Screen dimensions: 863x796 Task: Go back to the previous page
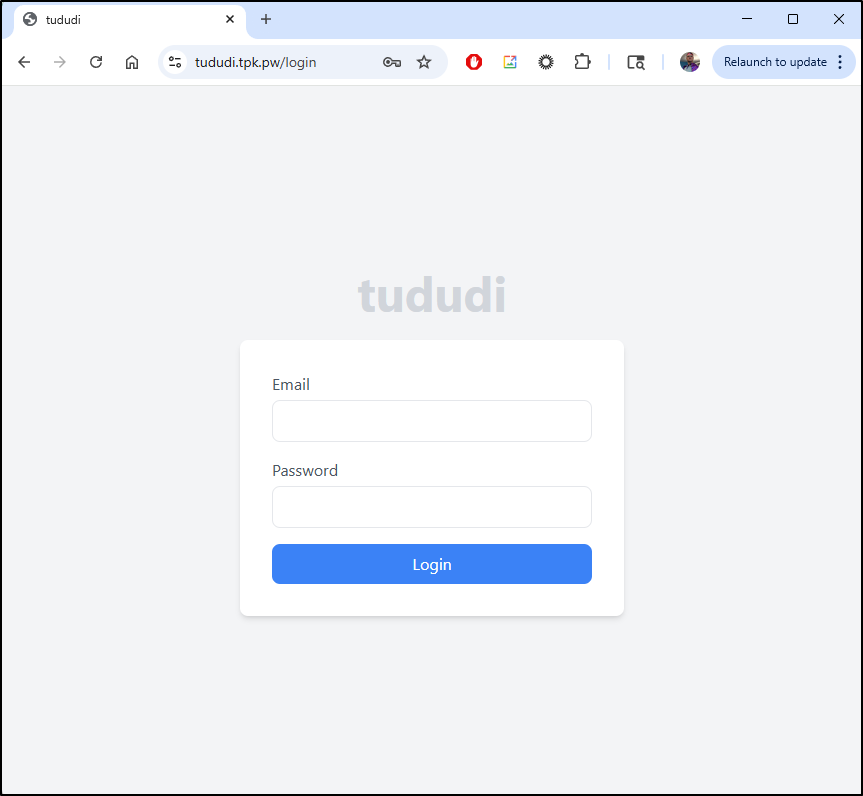(24, 62)
